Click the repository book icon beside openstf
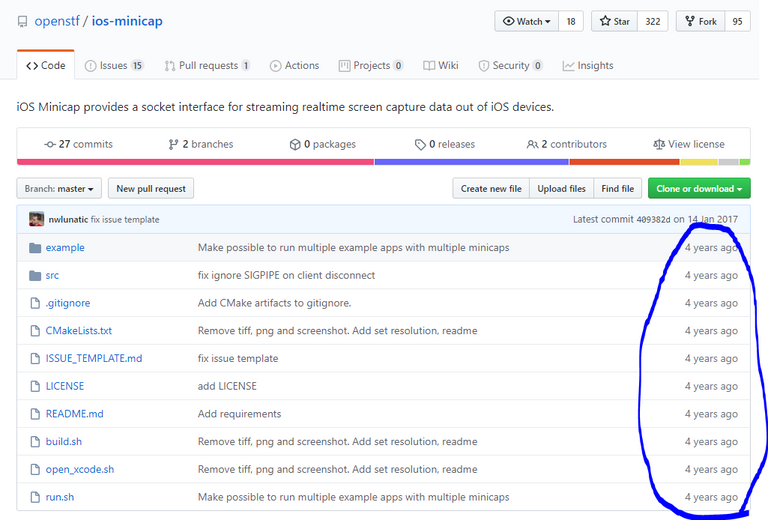The width and height of the screenshot is (768, 520). coord(23,22)
